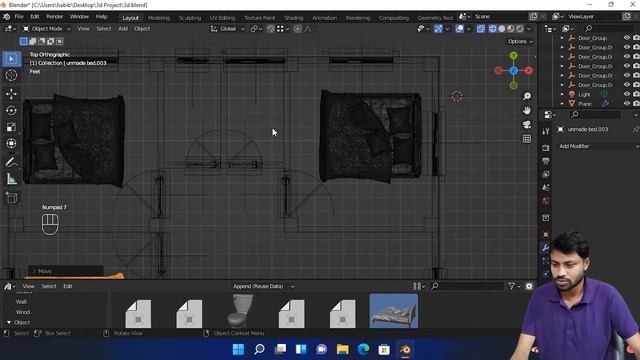Collapse the Object catalog in asset browser
Viewport: 640px width, 360px height.
click(x=9, y=322)
